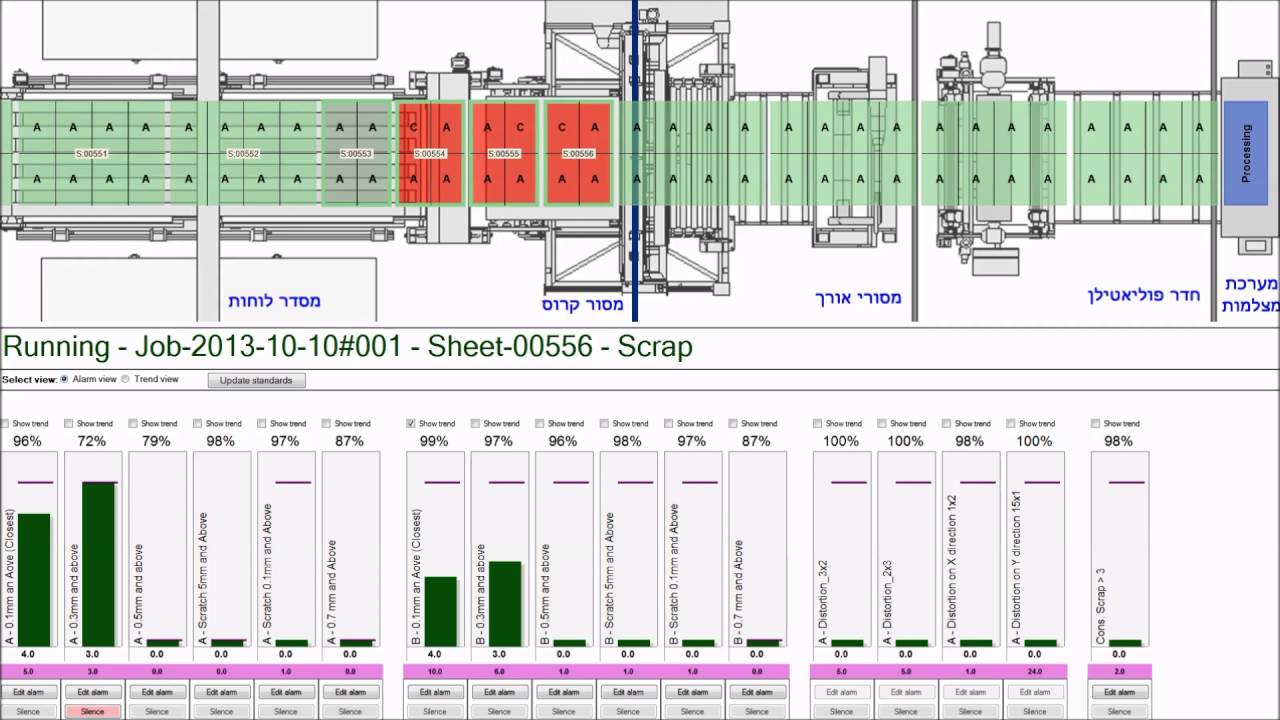Edit alarm for A - 0.3mm and above gauge
1280x720 pixels.
93,692
